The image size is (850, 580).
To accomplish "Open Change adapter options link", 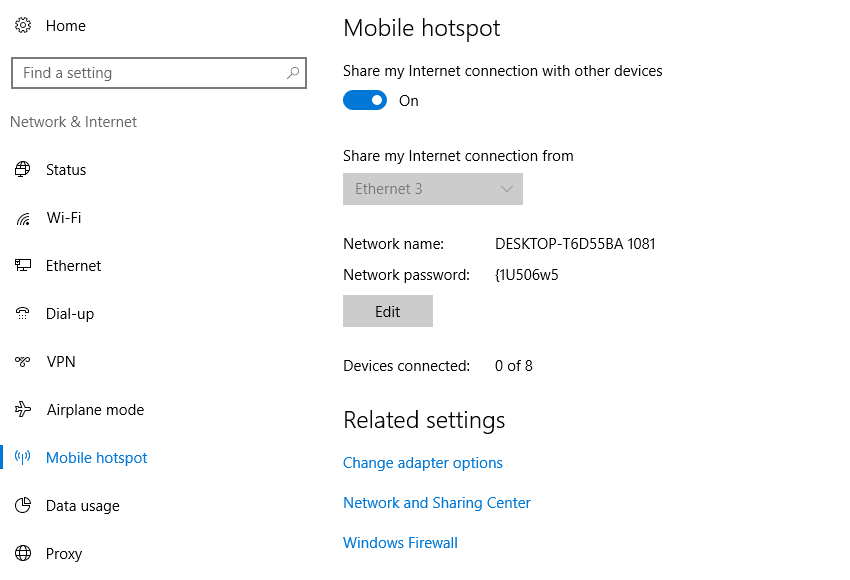I will click(423, 463).
